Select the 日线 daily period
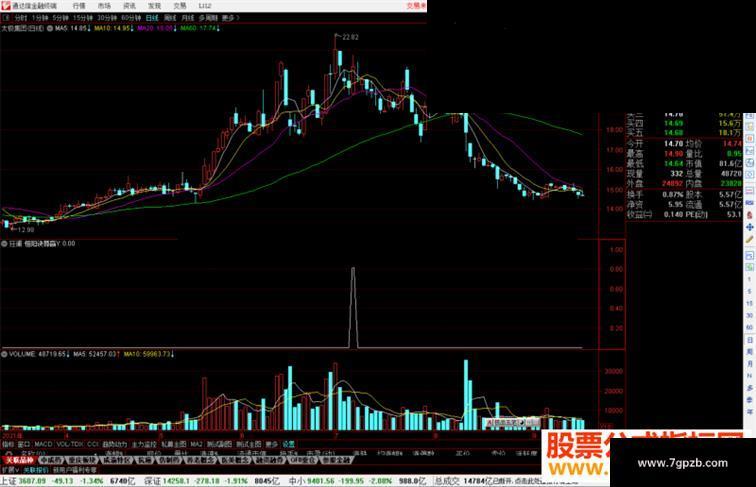This screenshot has width=756, height=487. coord(152,18)
